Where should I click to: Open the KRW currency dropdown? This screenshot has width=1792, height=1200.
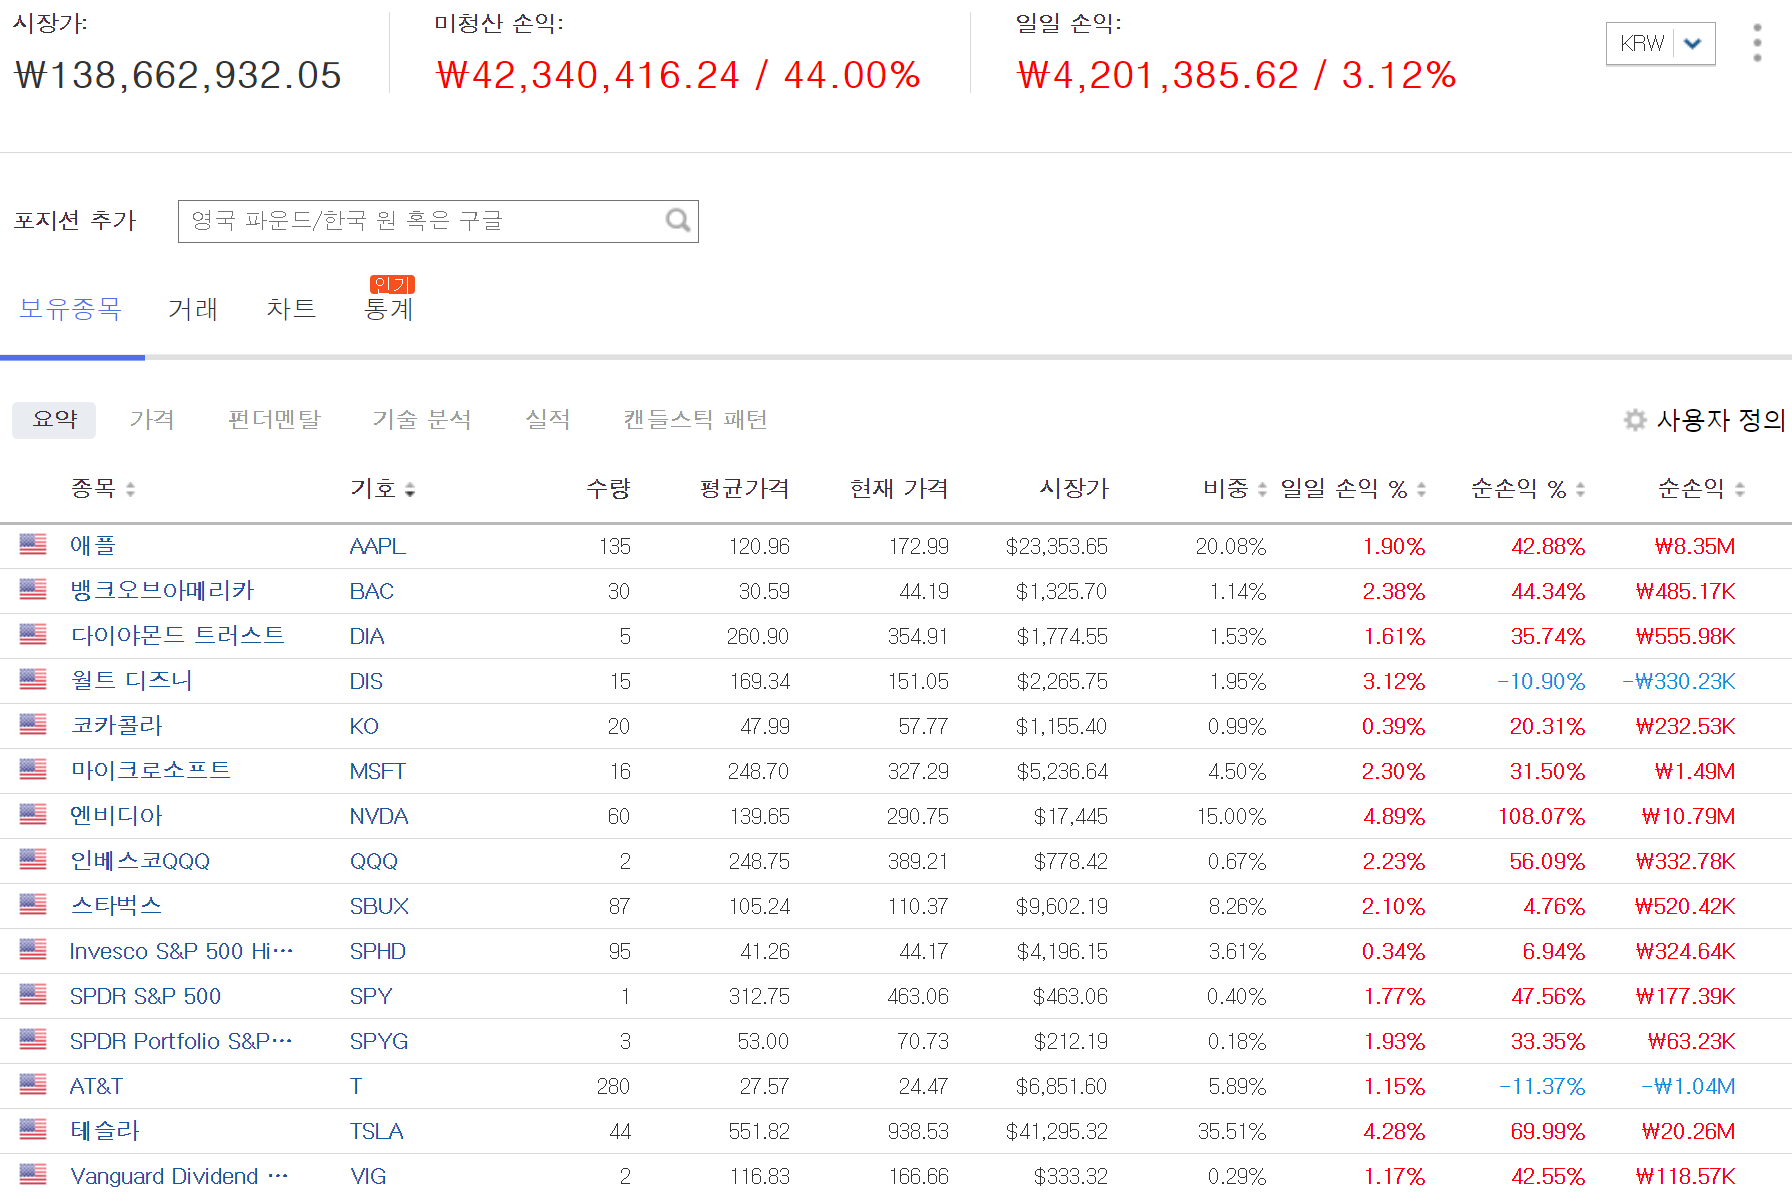point(1660,43)
